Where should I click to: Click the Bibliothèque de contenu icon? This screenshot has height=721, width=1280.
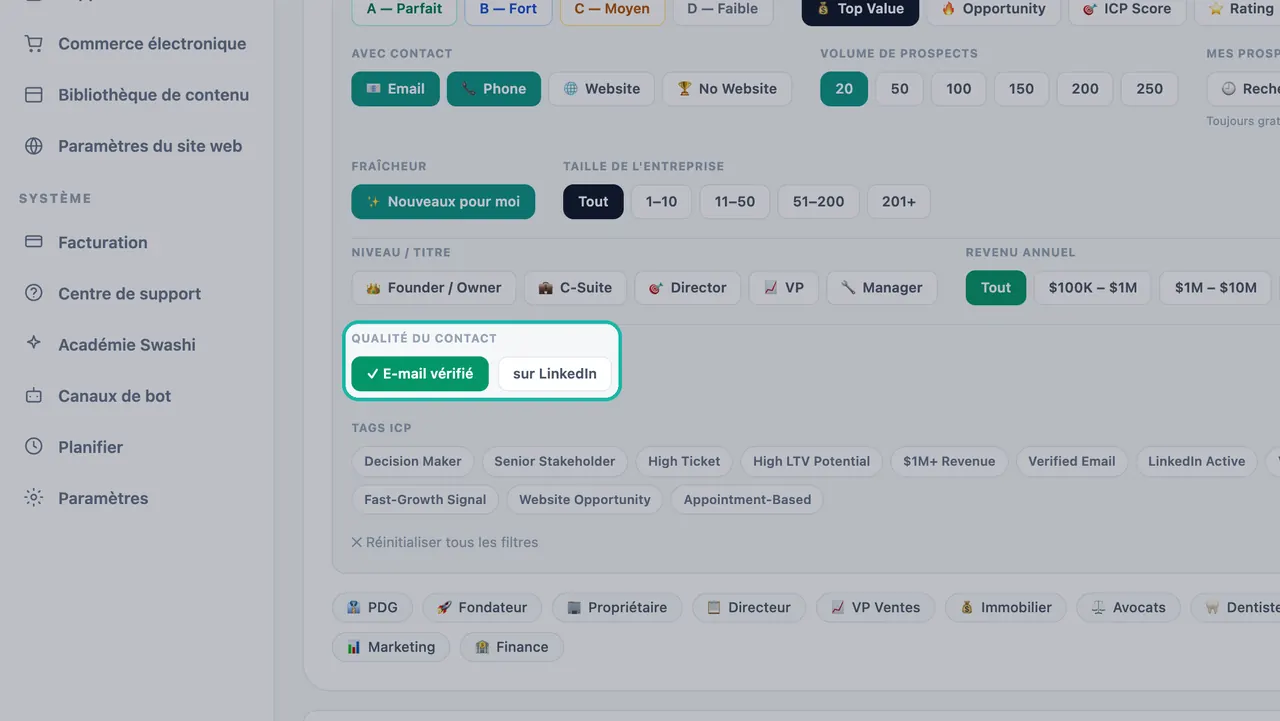click(34, 95)
